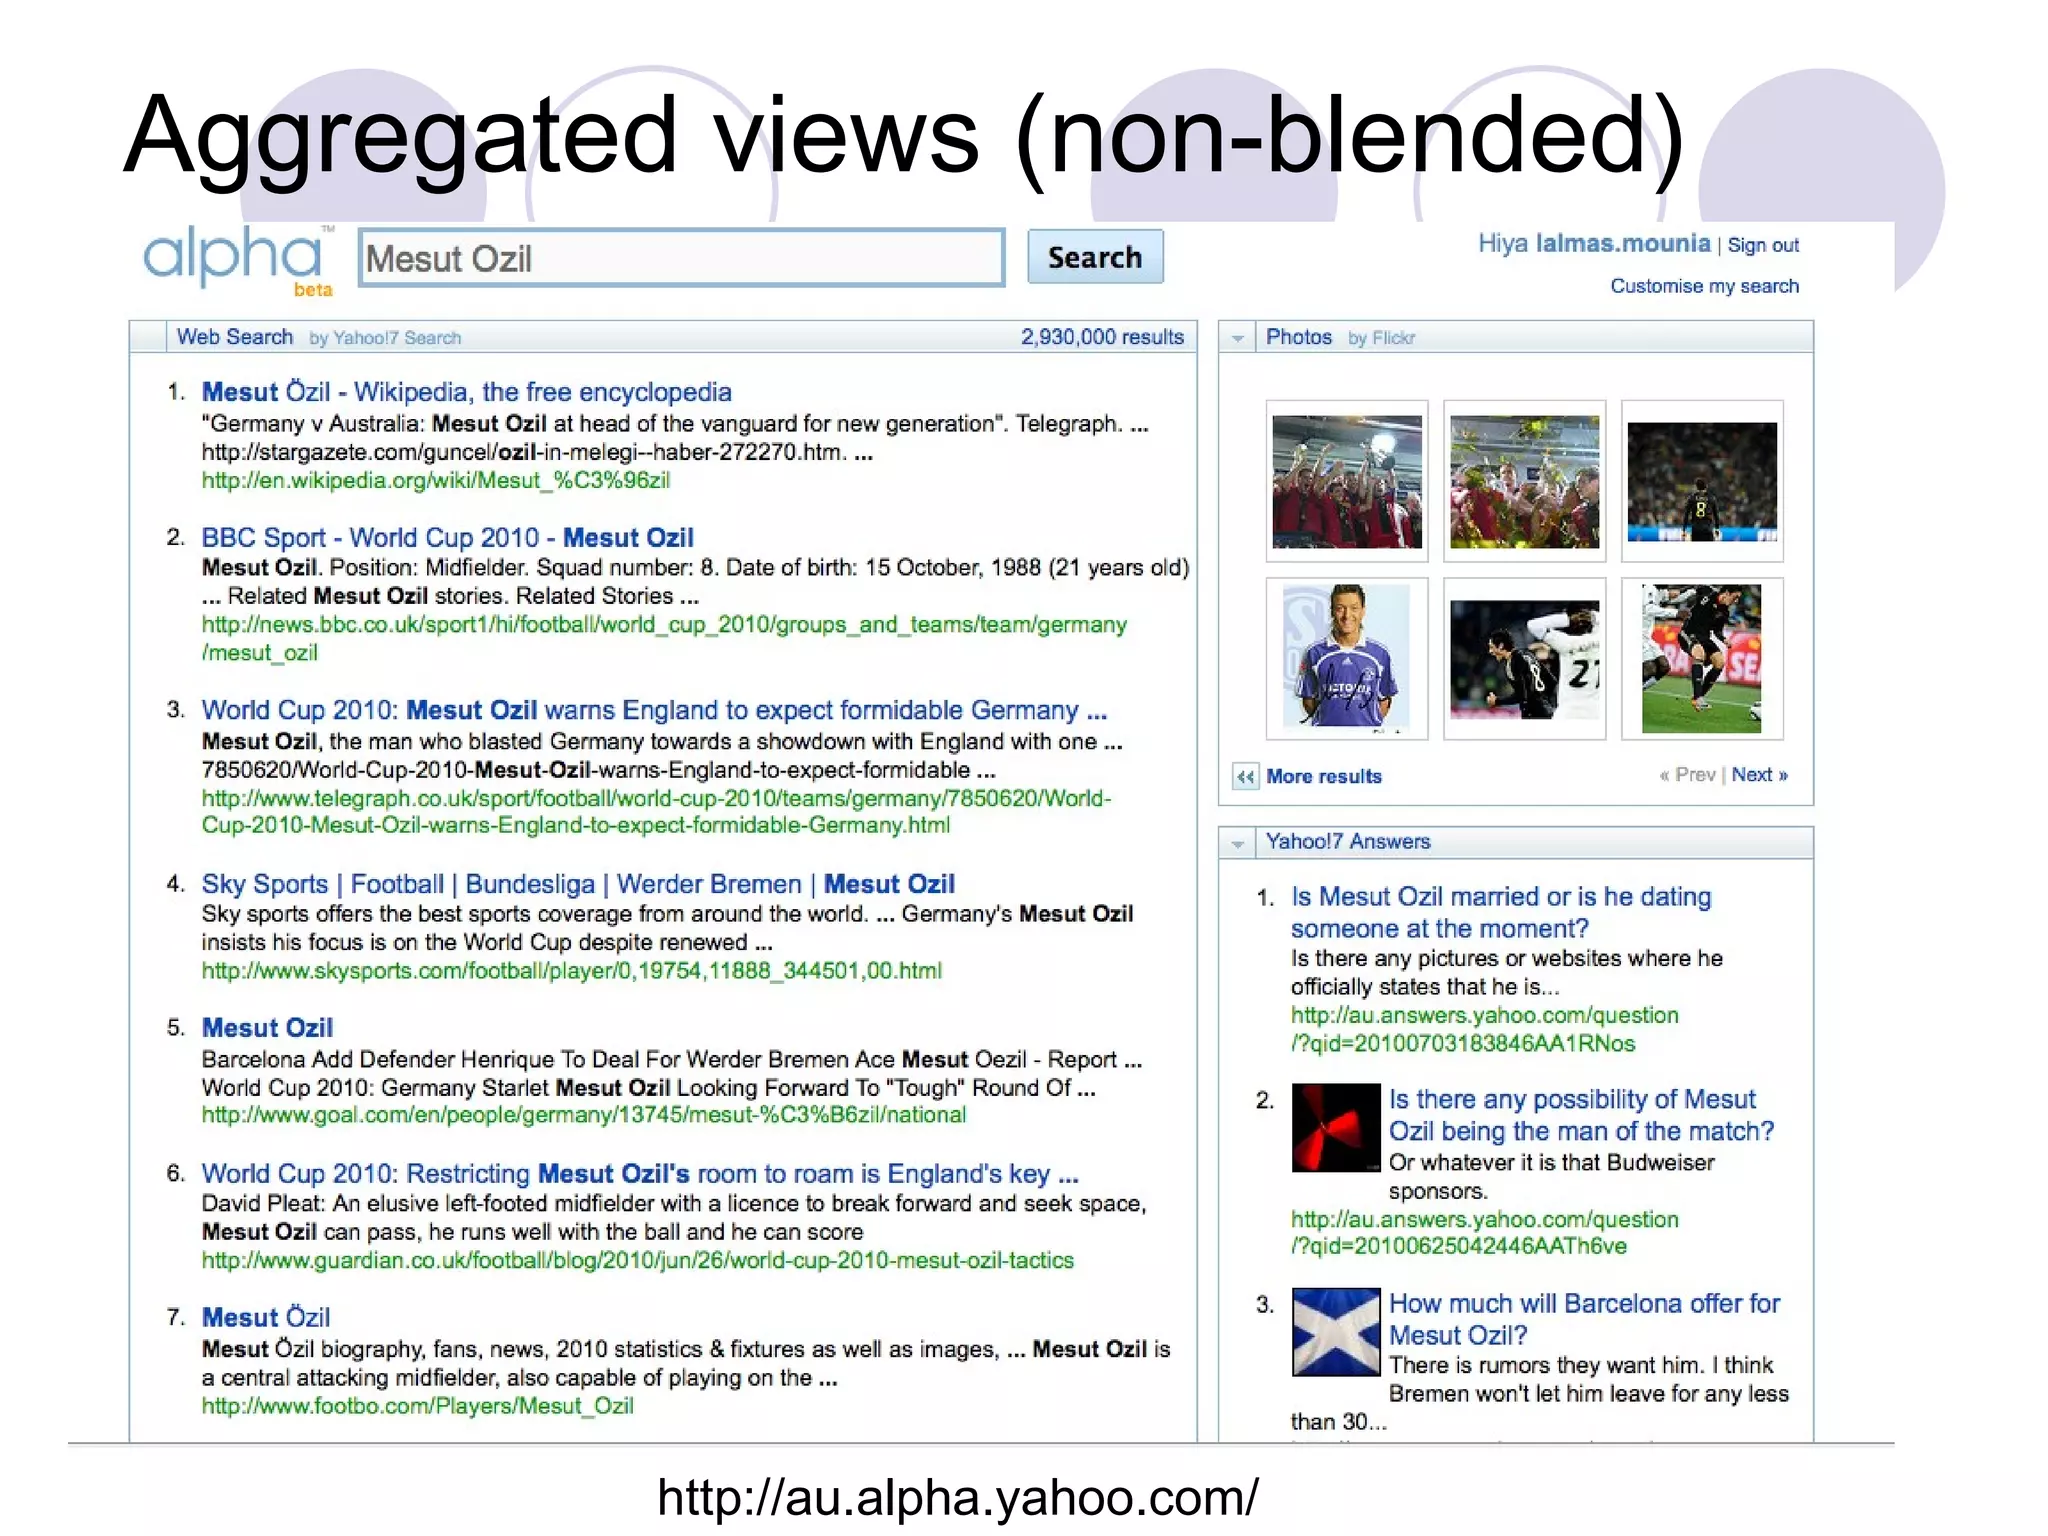Open second Flickr photo with confetti celebration
Viewport: 2048px width, 1536px height.
coord(1524,481)
